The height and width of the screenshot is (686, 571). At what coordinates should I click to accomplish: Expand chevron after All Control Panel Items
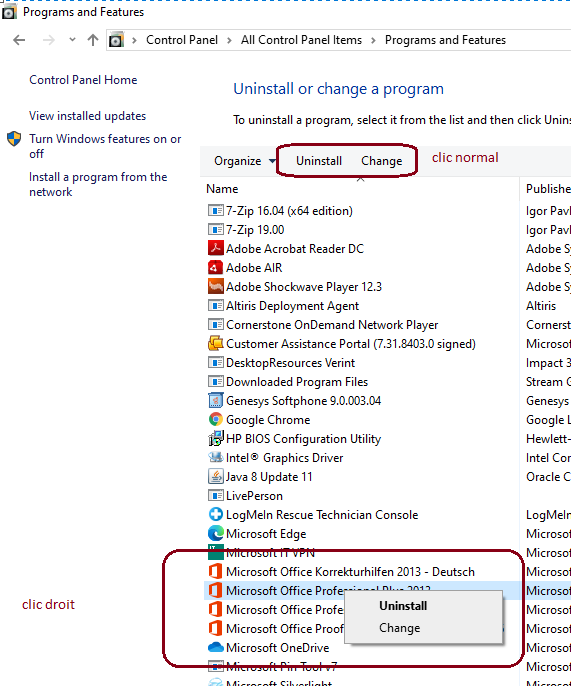click(373, 40)
